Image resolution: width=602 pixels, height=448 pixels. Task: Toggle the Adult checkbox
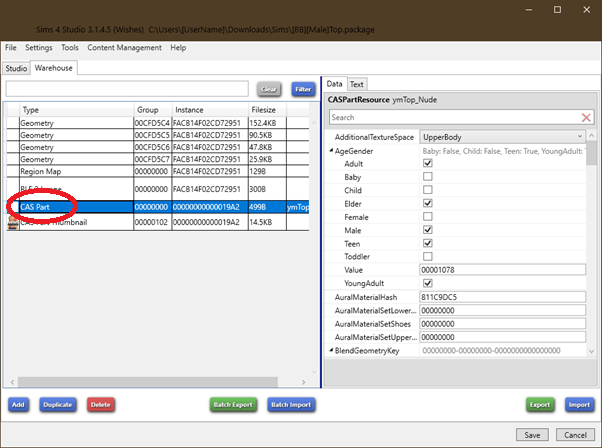pyautogui.click(x=427, y=163)
